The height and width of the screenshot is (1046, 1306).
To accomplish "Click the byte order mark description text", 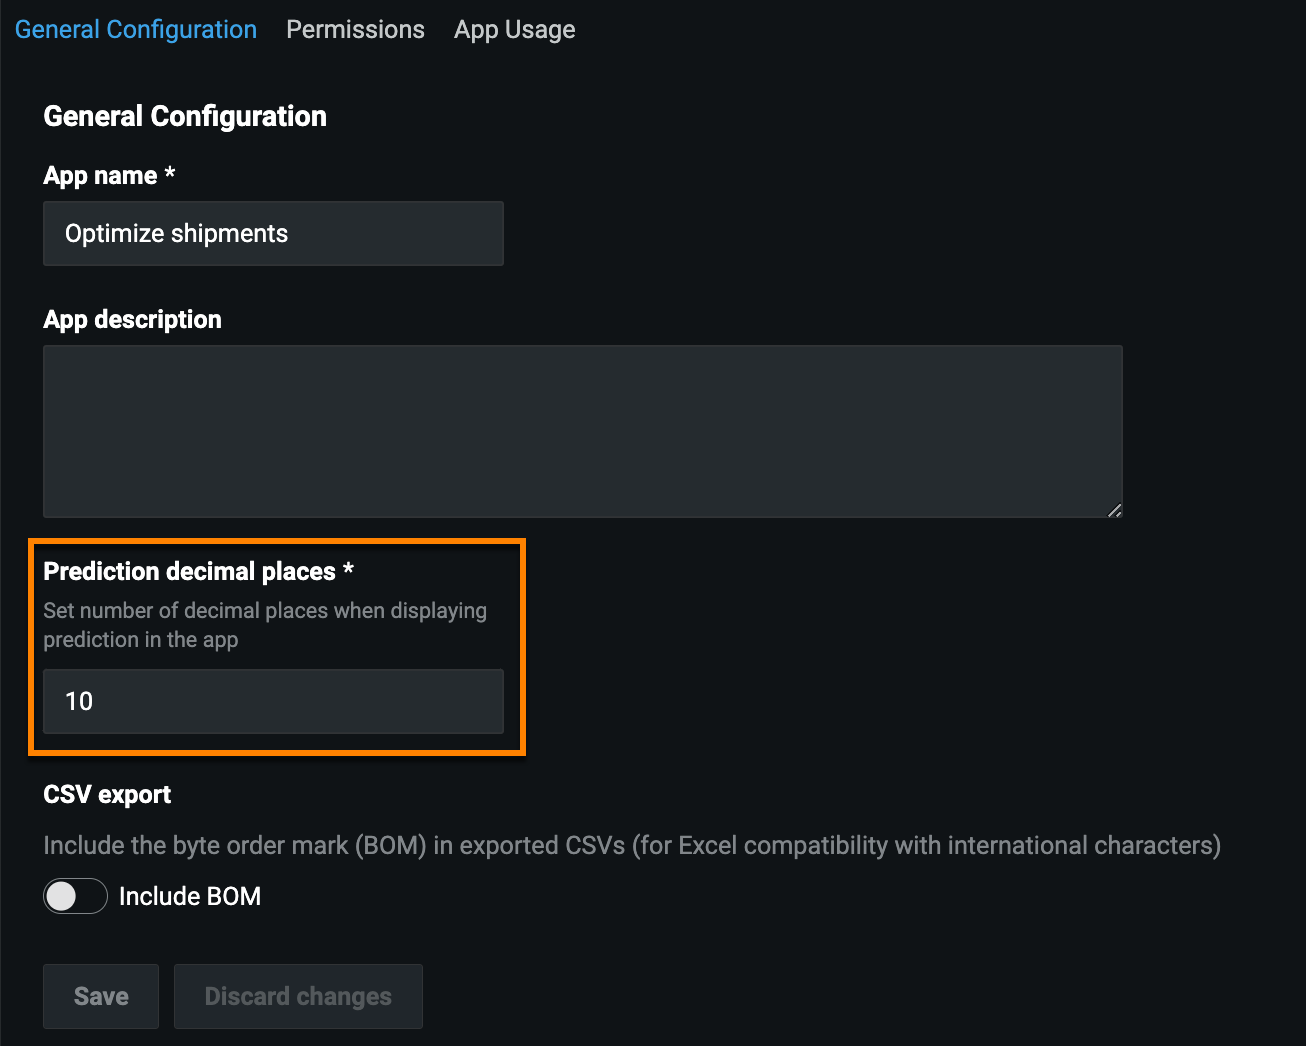I will coord(631,846).
